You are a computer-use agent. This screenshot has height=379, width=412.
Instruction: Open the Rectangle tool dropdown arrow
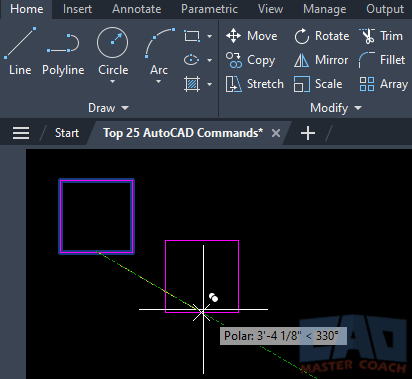pos(209,36)
